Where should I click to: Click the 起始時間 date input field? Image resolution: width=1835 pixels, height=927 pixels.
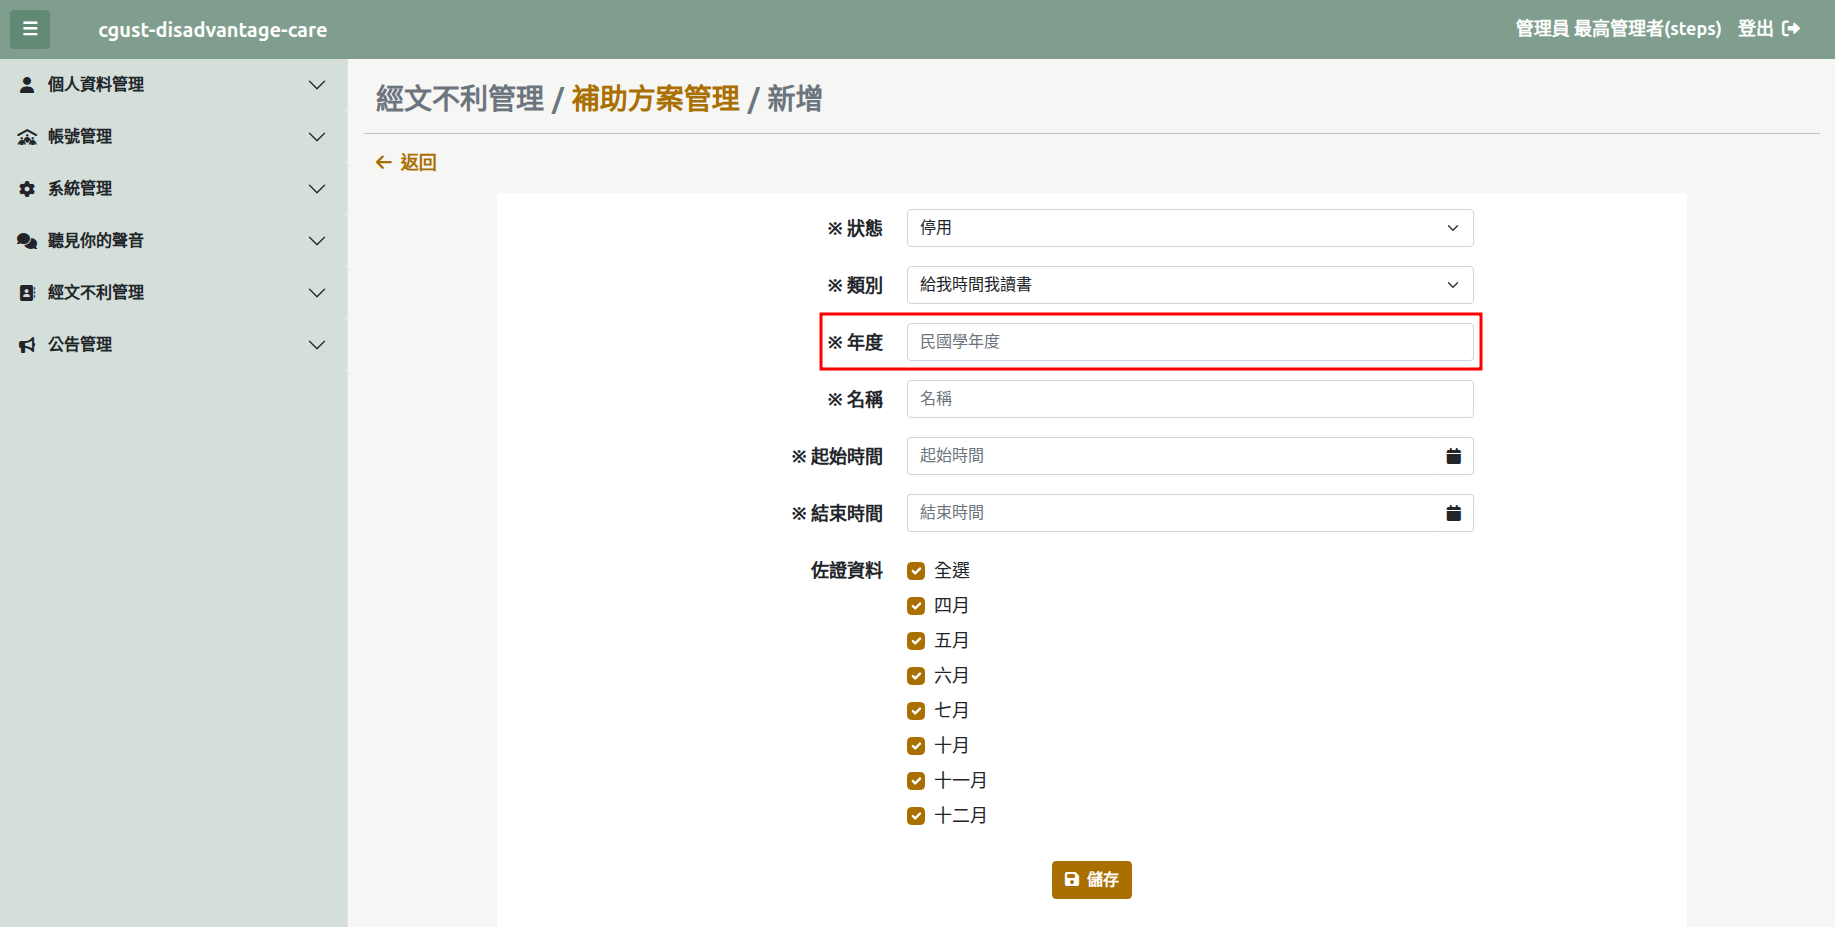1171,456
